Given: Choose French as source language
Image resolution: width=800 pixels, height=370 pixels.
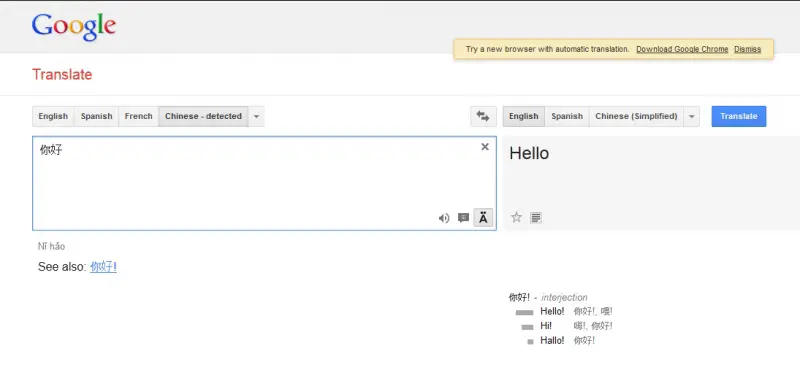Looking at the screenshot, I should click(139, 116).
